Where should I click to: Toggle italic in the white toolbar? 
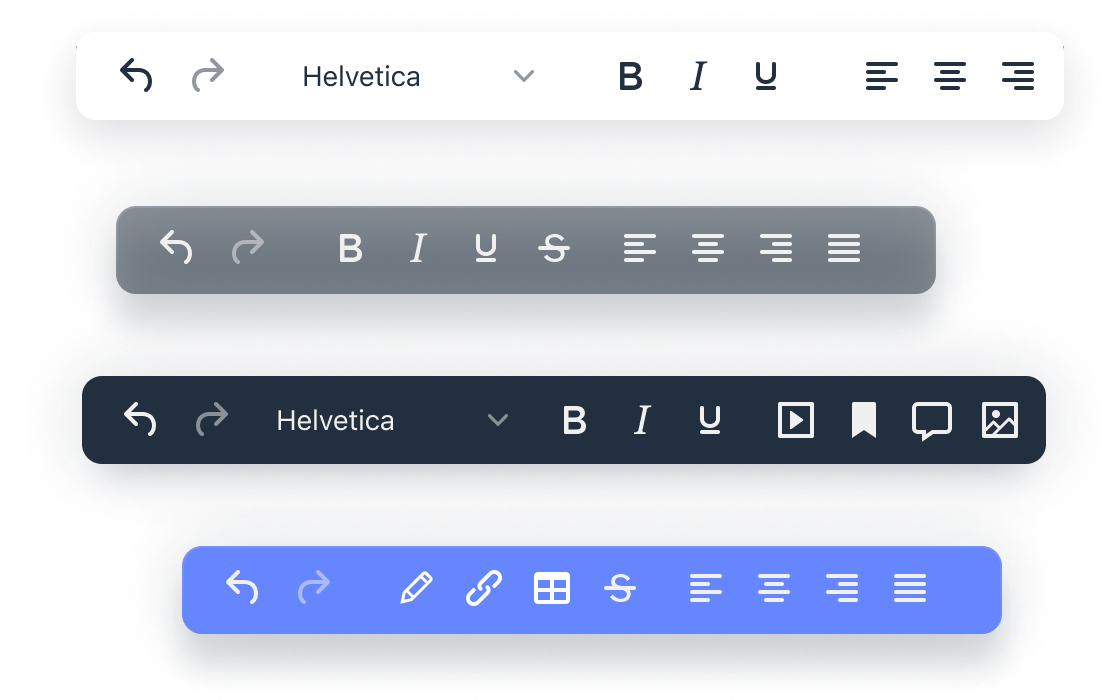pos(698,76)
